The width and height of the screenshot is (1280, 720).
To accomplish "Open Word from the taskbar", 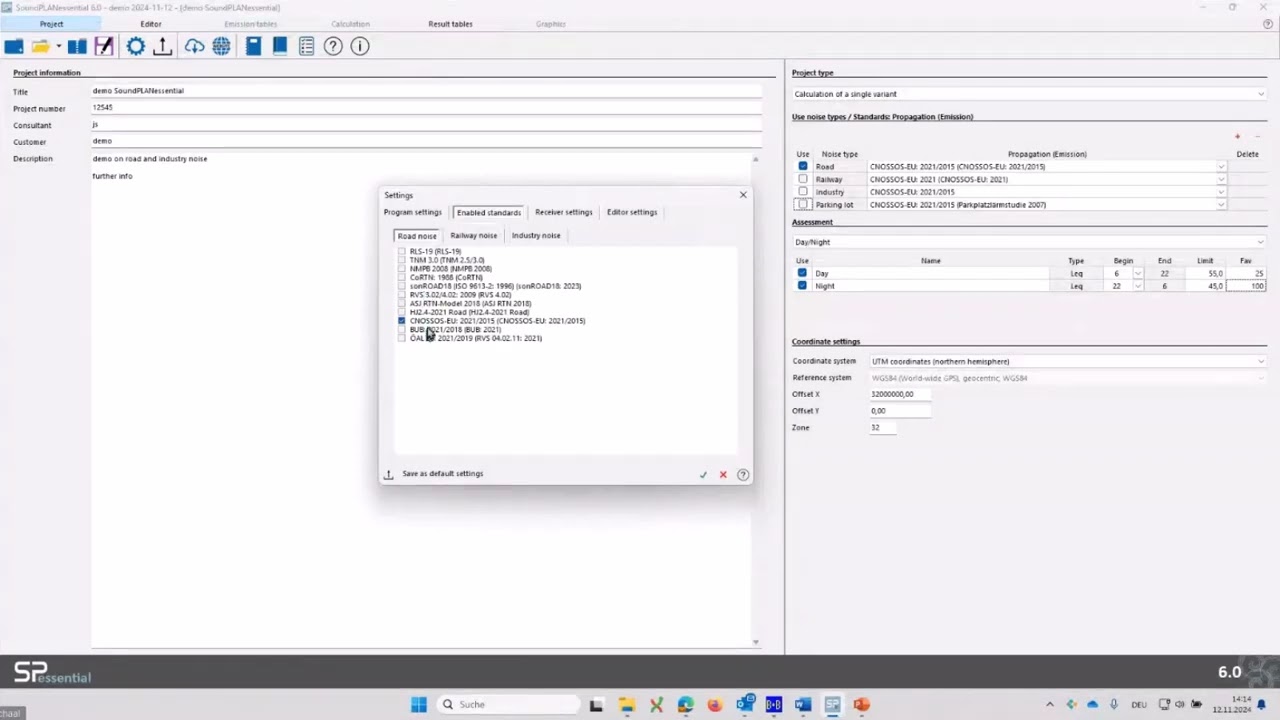I will tap(802, 705).
